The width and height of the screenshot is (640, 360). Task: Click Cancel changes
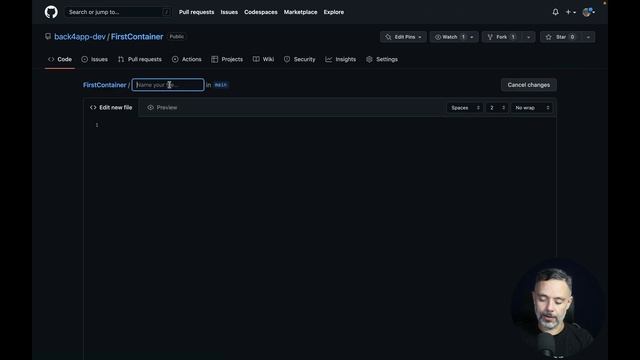[x=529, y=85]
